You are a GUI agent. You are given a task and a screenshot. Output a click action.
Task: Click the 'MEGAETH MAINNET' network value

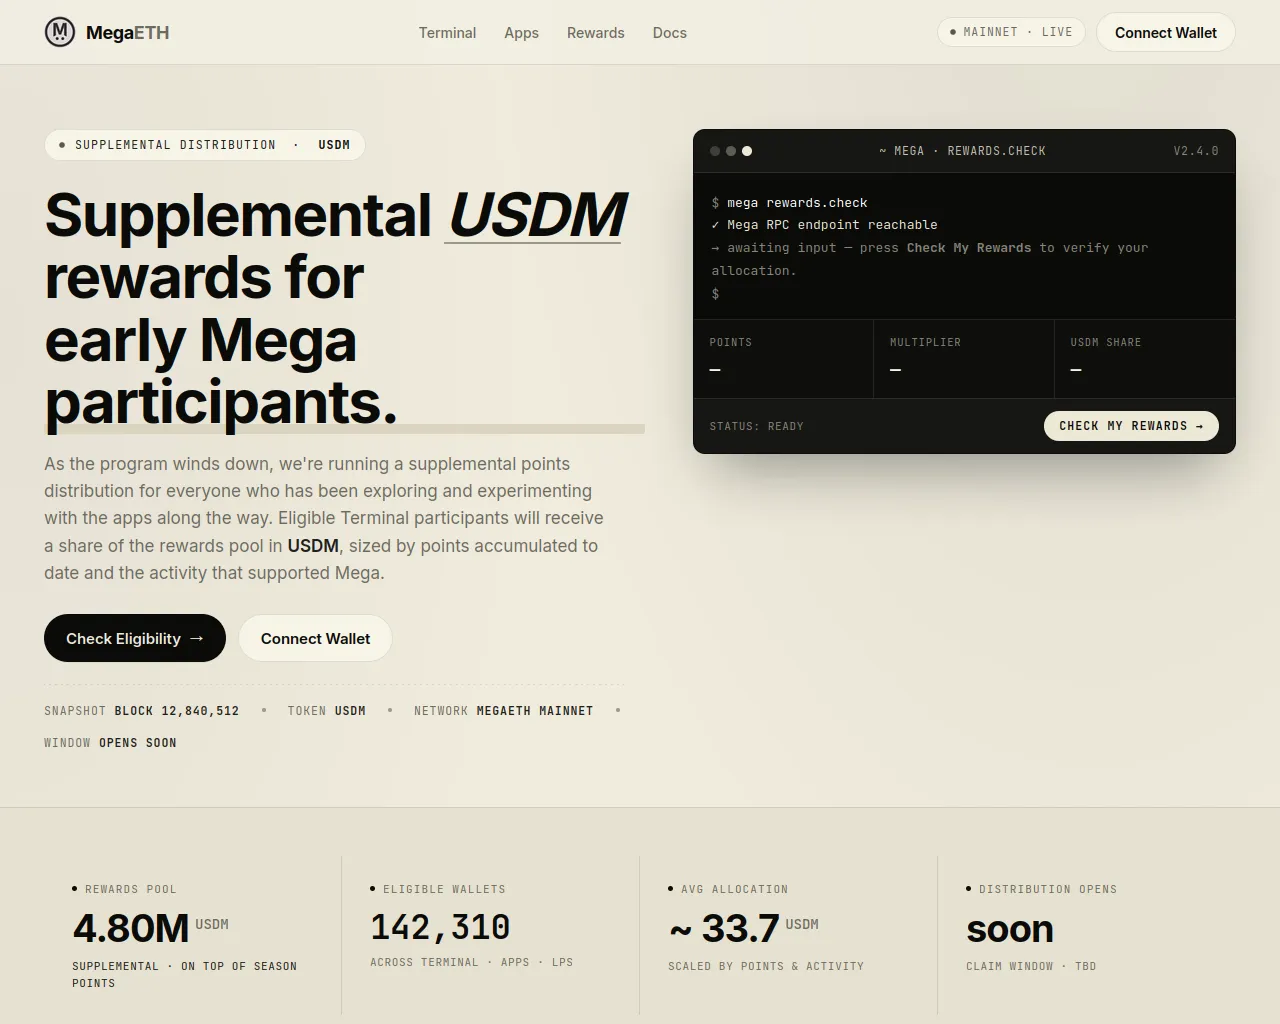click(535, 711)
